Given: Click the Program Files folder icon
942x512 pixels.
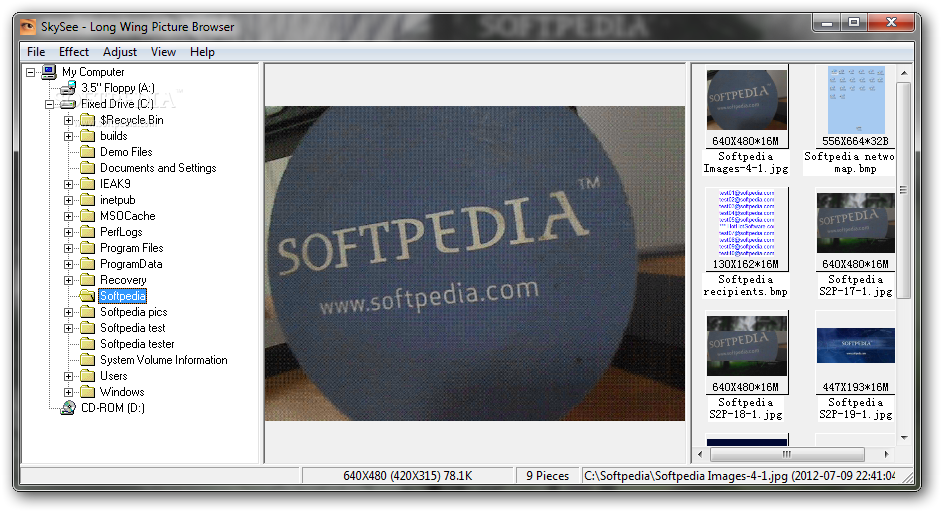Looking at the screenshot, I should [x=88, y=248].
